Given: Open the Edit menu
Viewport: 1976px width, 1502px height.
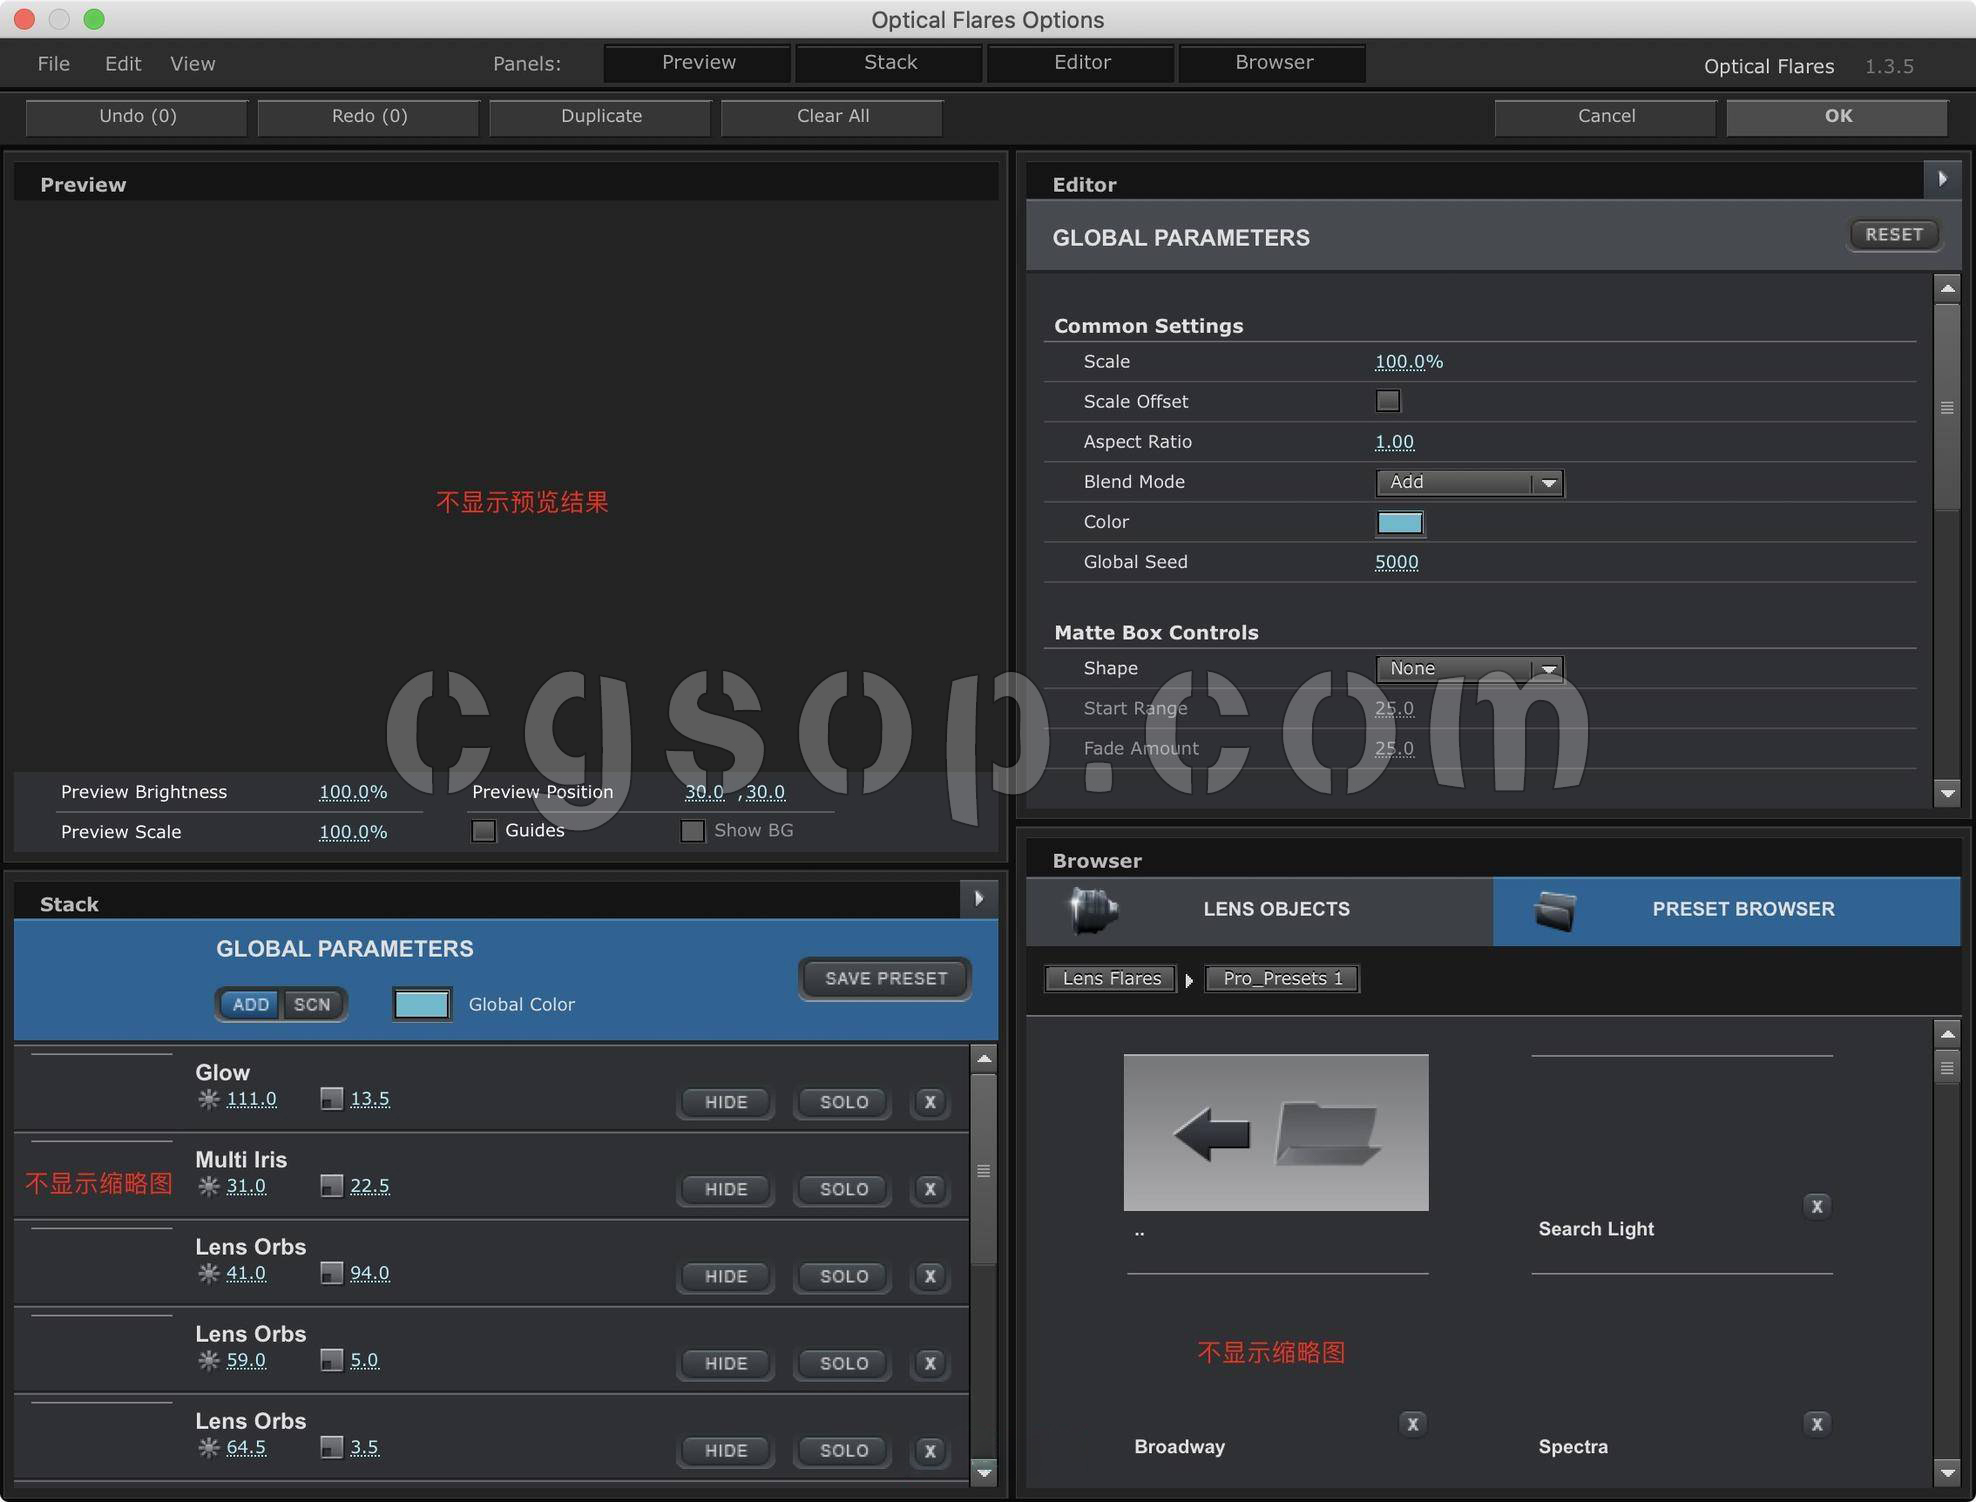Looking at the screenshot, I should point(123,64).
